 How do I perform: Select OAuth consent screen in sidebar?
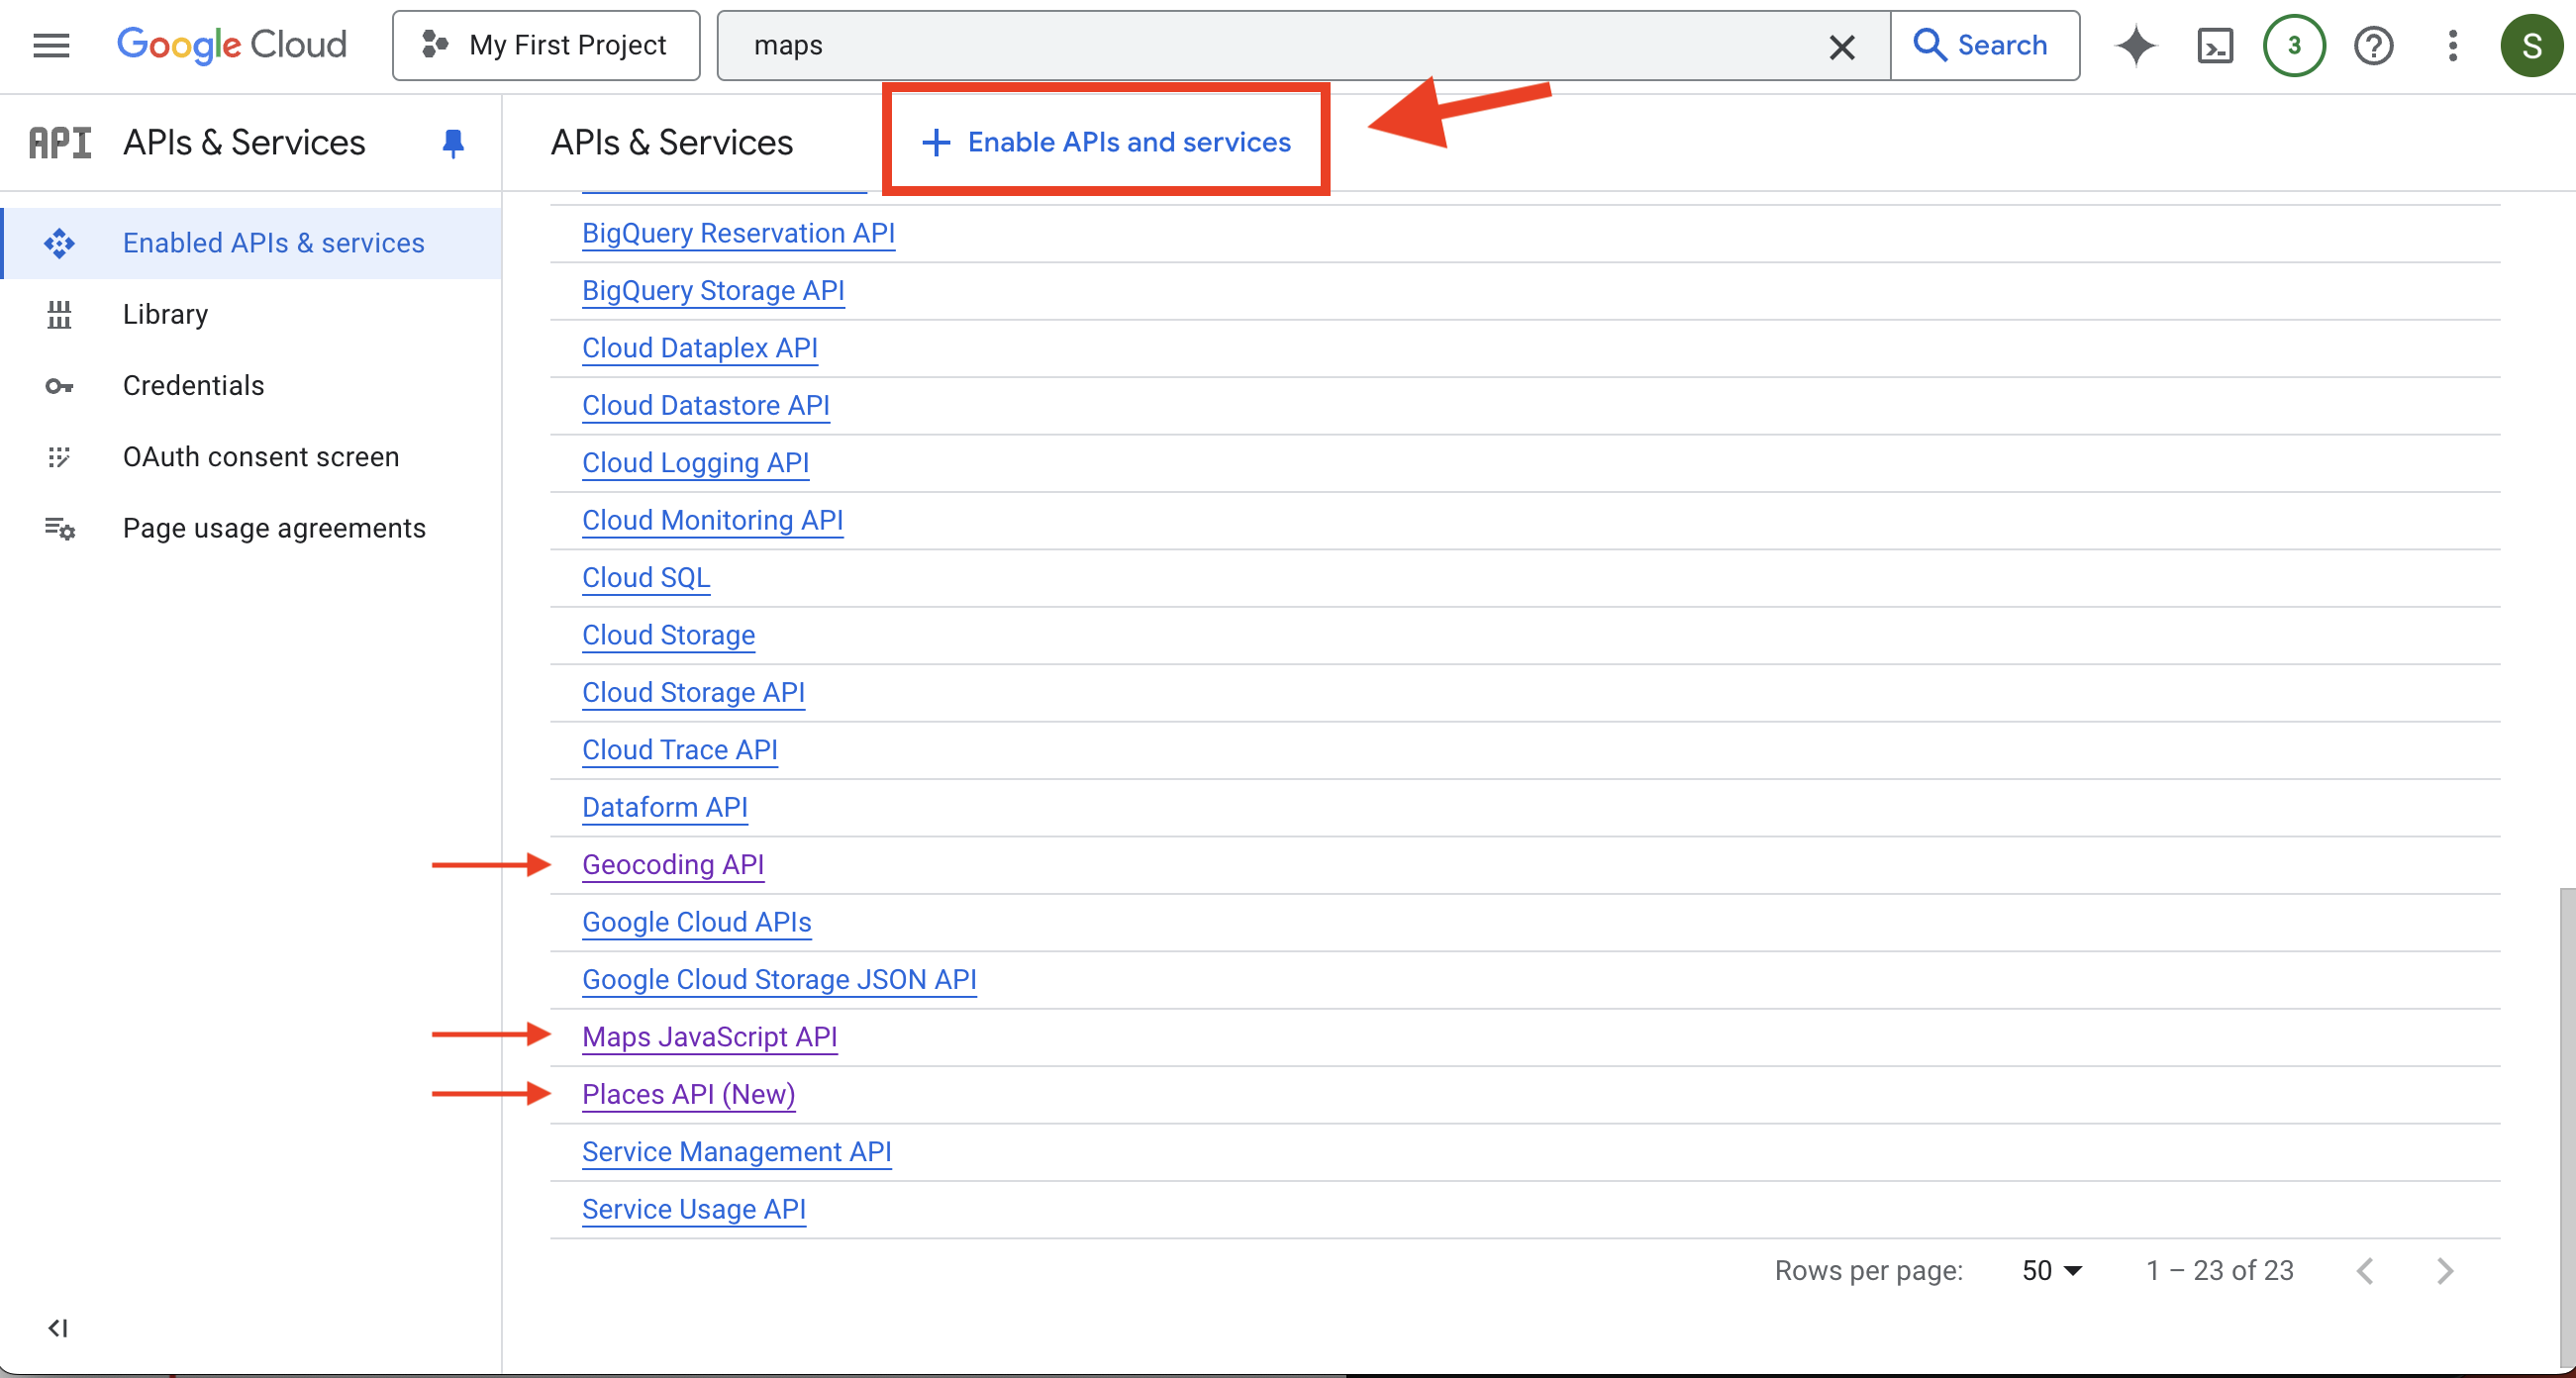click(x=260, y=457)
